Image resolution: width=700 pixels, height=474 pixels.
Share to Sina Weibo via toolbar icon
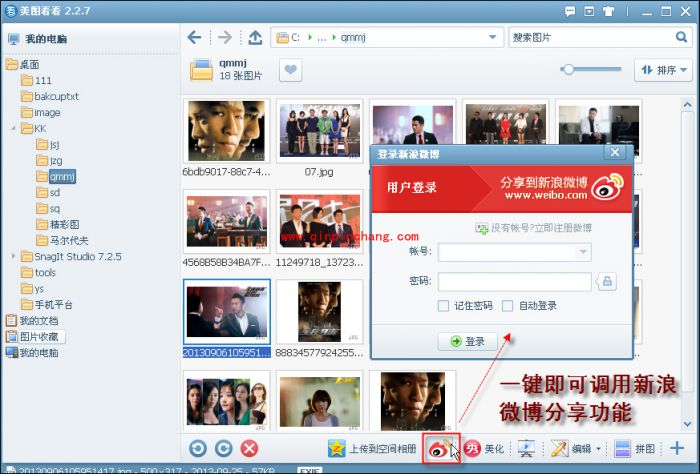[x=438, y=449]
